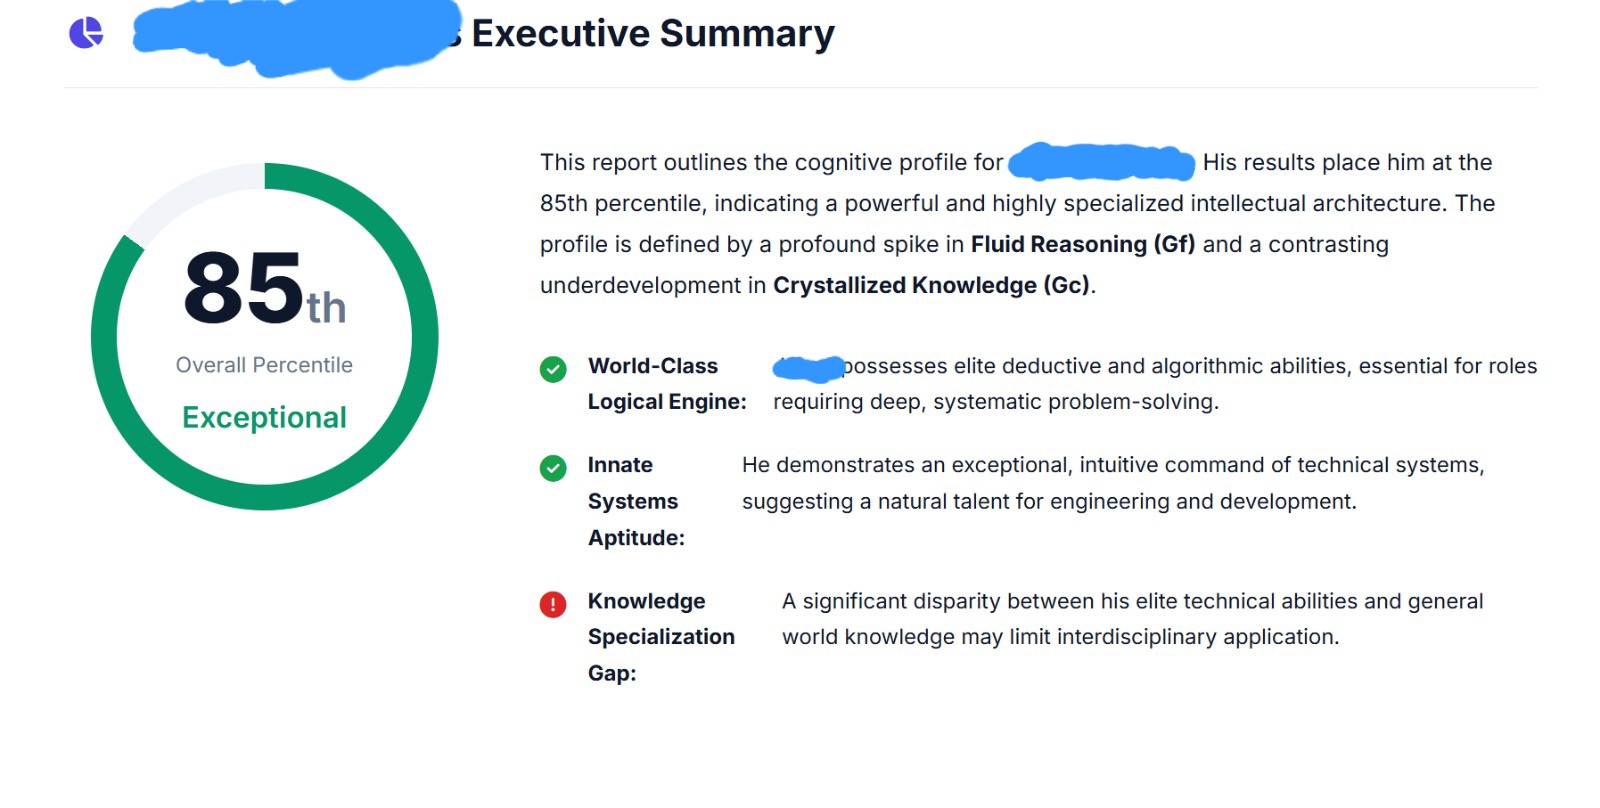Screen dimensions: 1600x808
Task: Click the World-Class Logical Engine label
Action: (666, 384)
